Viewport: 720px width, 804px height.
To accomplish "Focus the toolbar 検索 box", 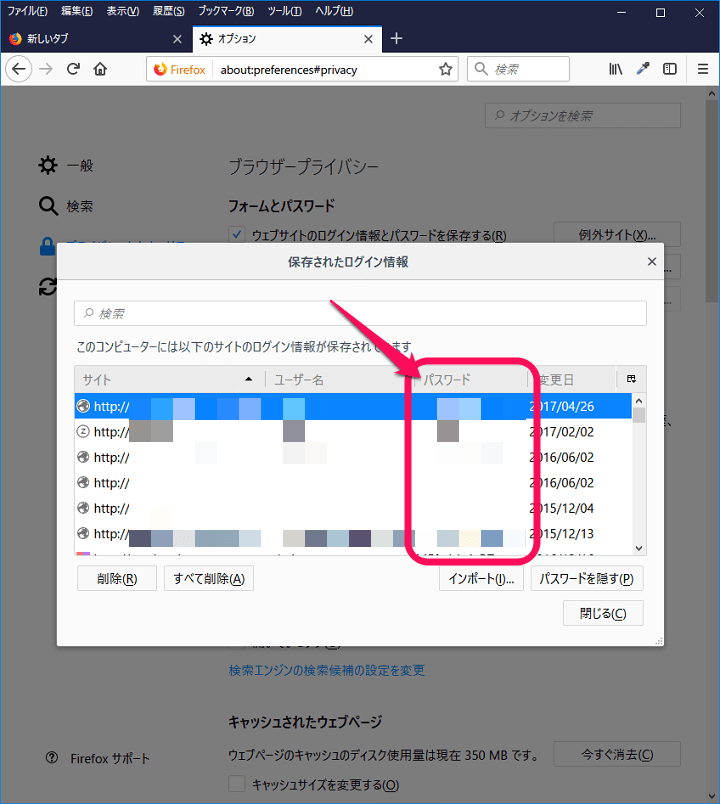I will tap(518, 69).
